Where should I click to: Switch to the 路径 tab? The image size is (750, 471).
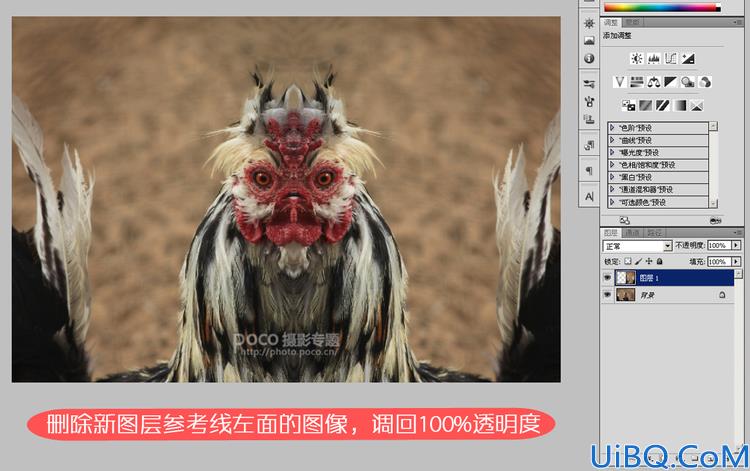click(654, 233)
